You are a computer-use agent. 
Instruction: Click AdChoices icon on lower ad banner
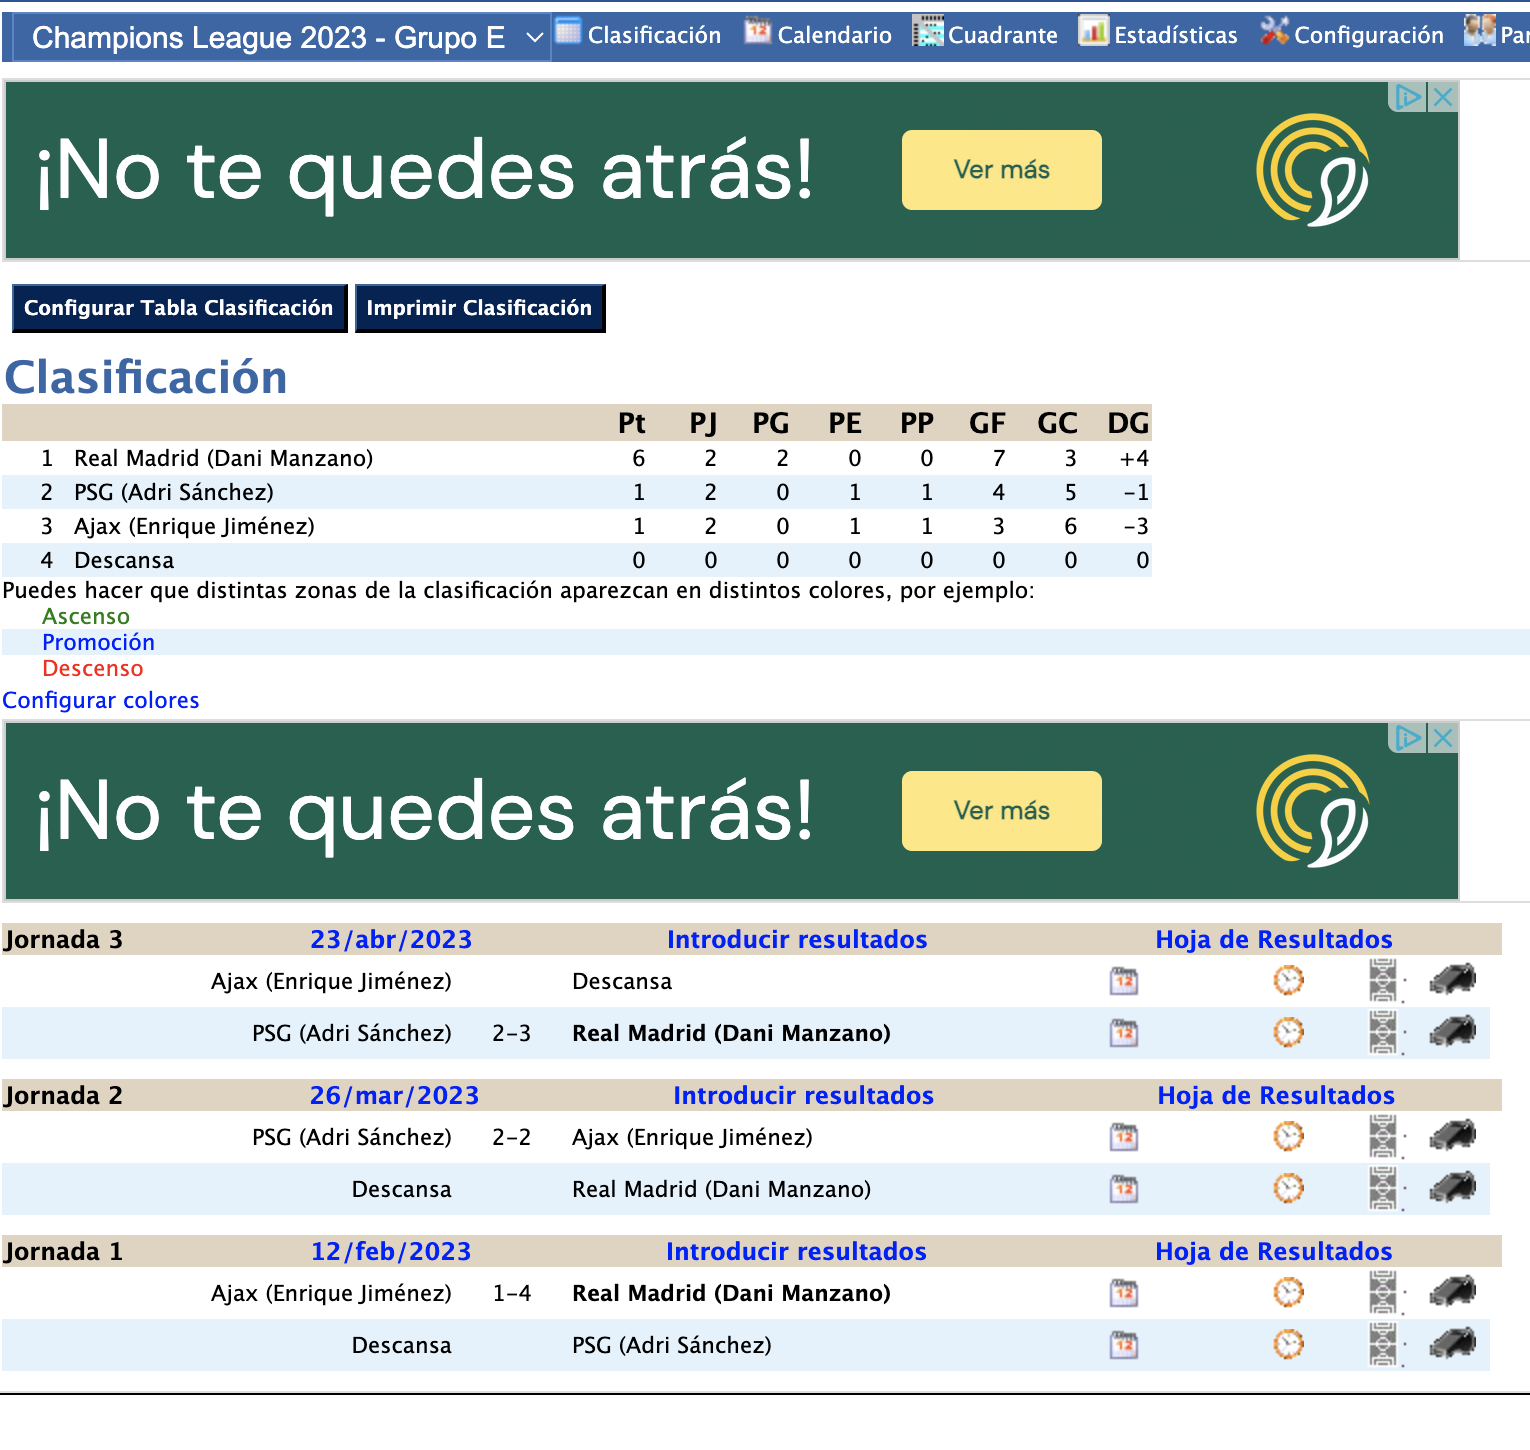pos(1408,738)
